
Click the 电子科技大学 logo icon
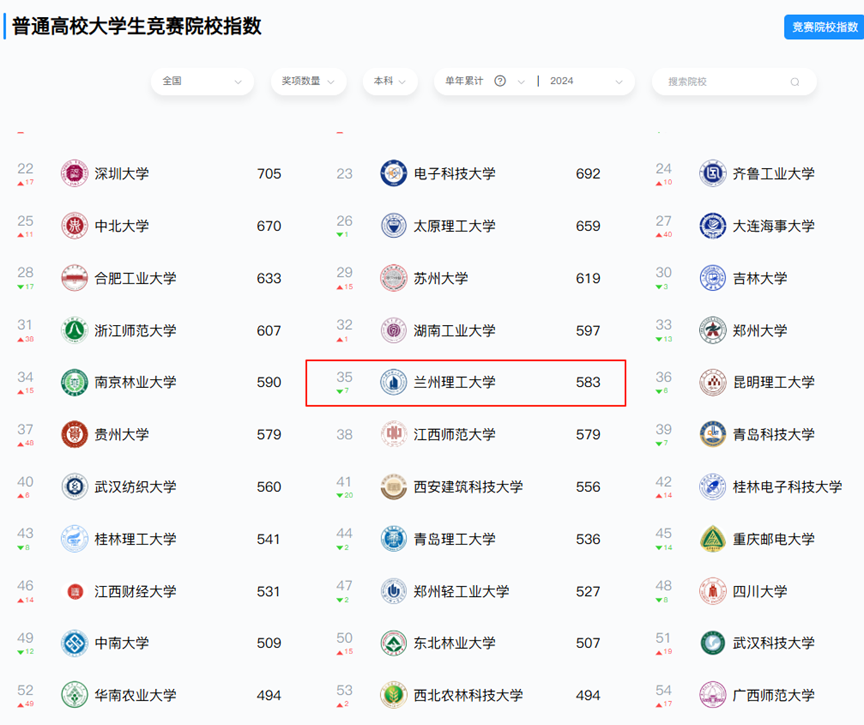(394, 174)
